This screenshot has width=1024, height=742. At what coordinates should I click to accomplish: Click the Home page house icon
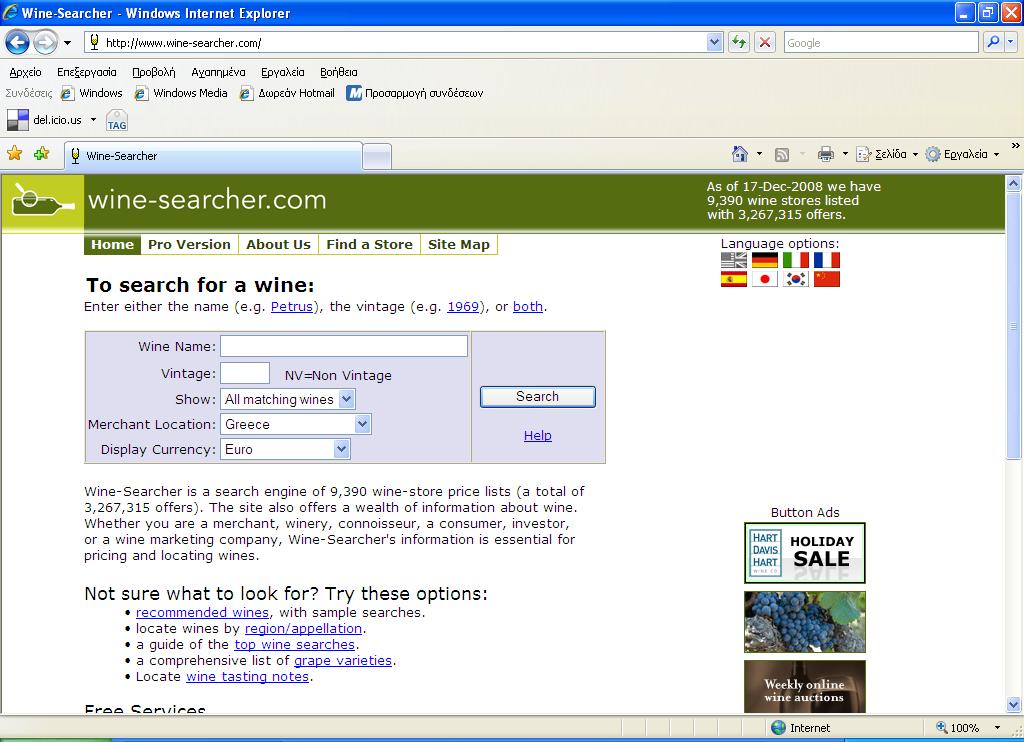[740, 154]
